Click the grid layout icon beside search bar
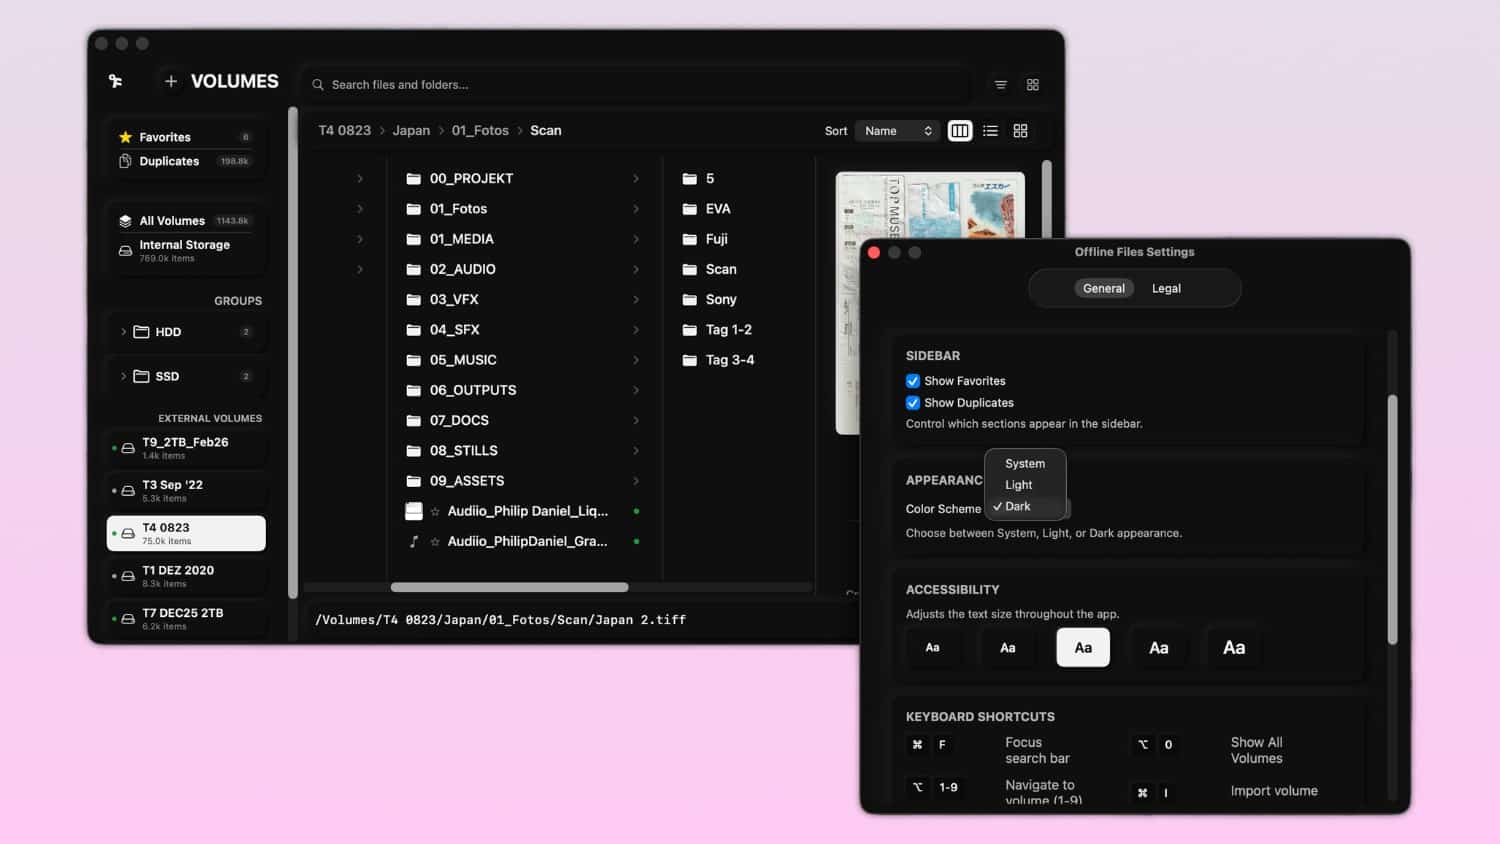The width and height of the screenshot is (1500, 844). coord(1033,85)
